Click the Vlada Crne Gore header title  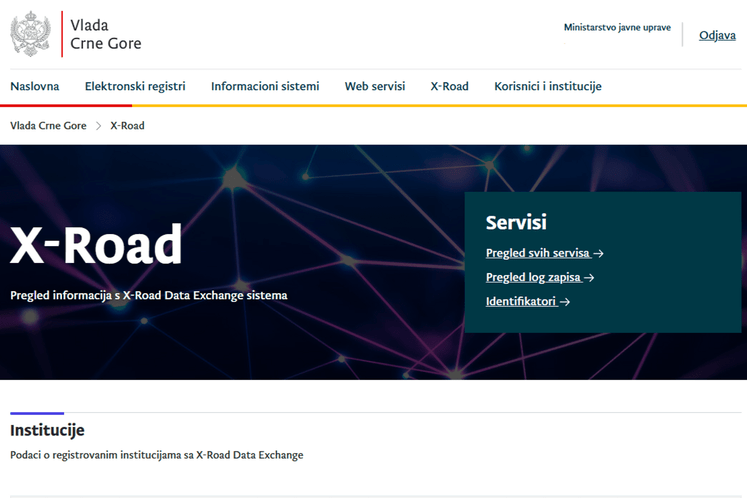(x=105, y=34)
